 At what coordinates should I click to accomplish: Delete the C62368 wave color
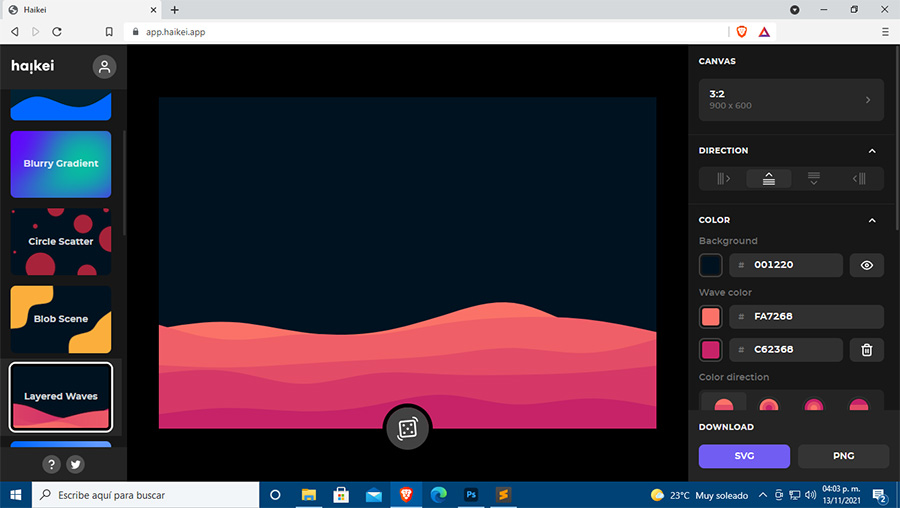[866, 350]
